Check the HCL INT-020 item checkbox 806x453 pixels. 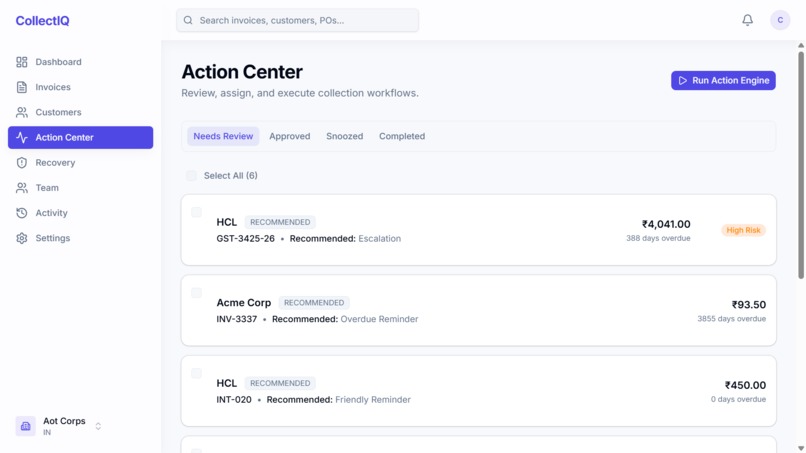pyautogui.click(x=196, y=373)
